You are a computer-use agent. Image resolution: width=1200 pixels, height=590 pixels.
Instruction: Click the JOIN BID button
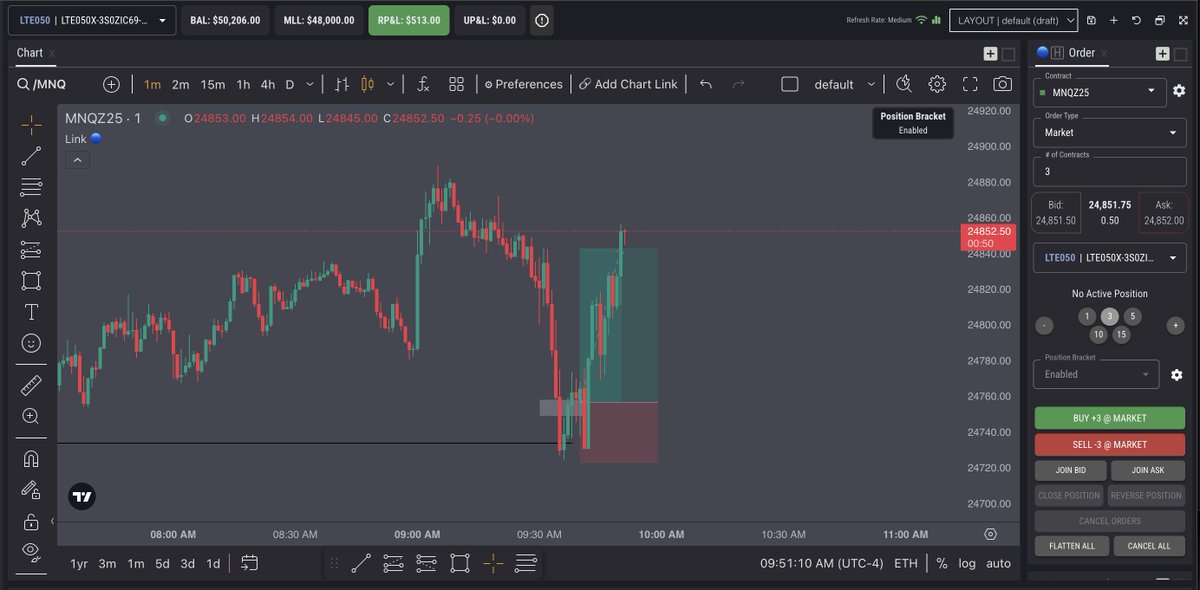point(1071,470)
